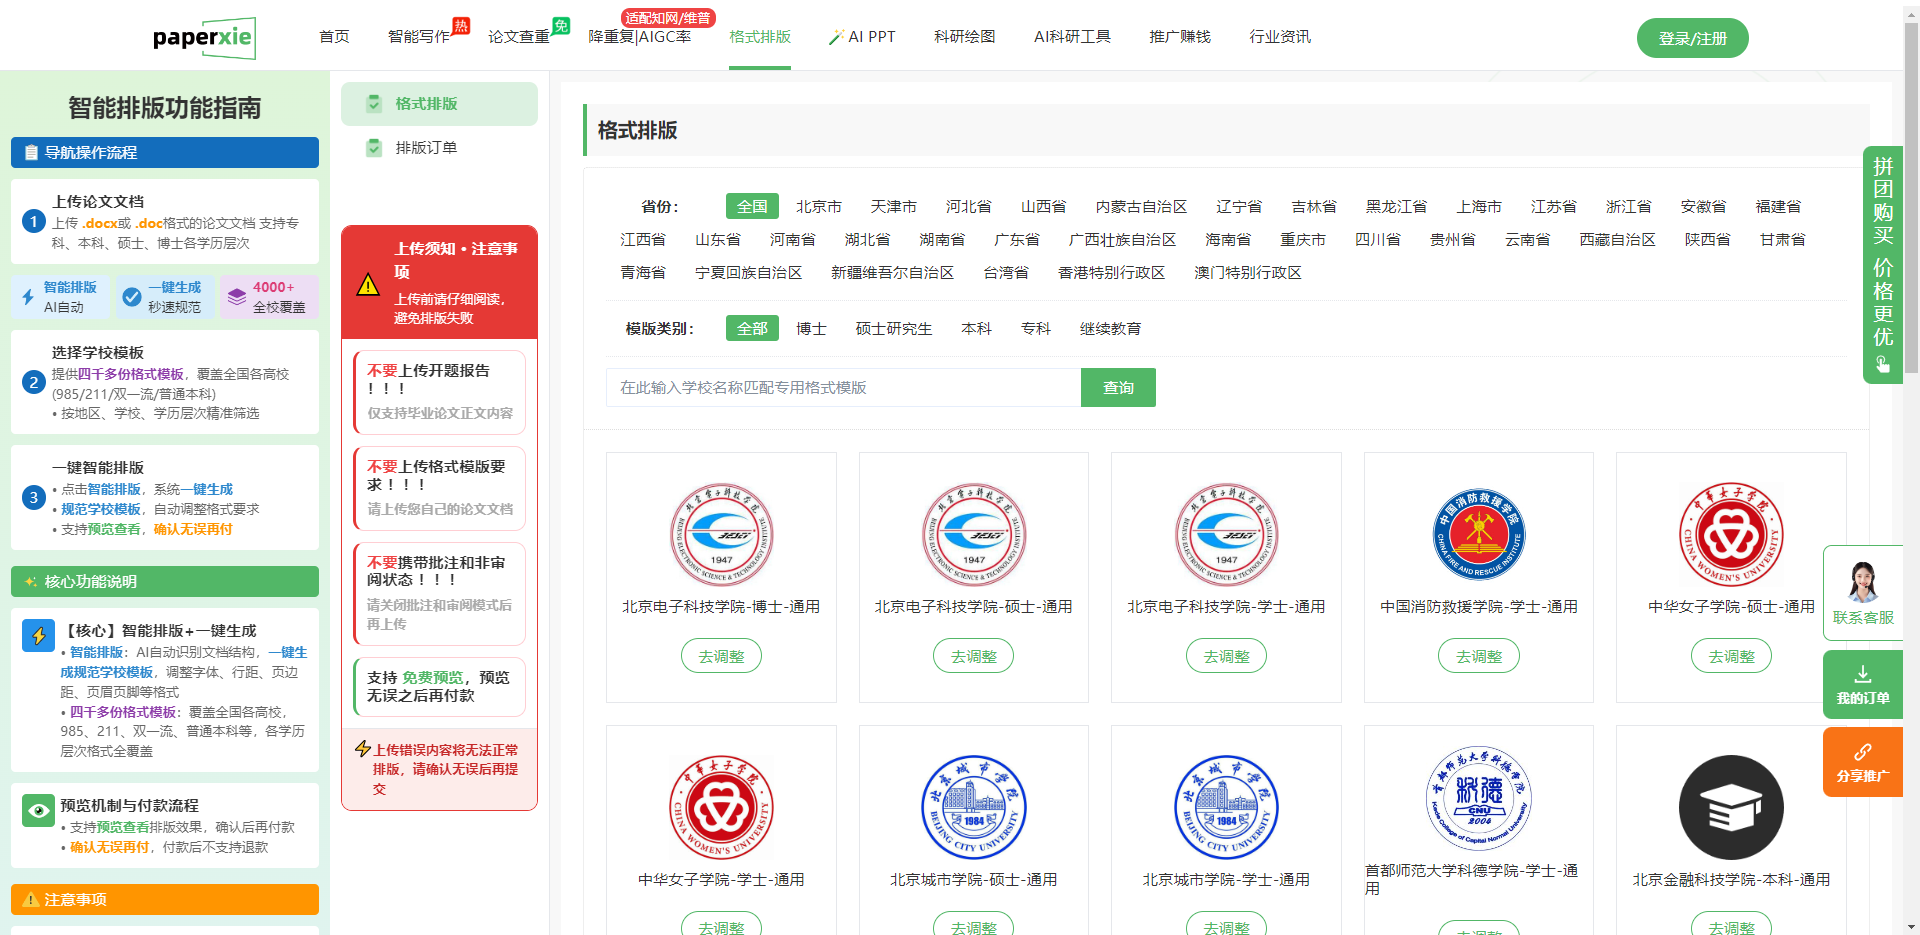Filter templates by 继续教育
This screenshot has height=935, width=1920.
[x=1110, y=329]
